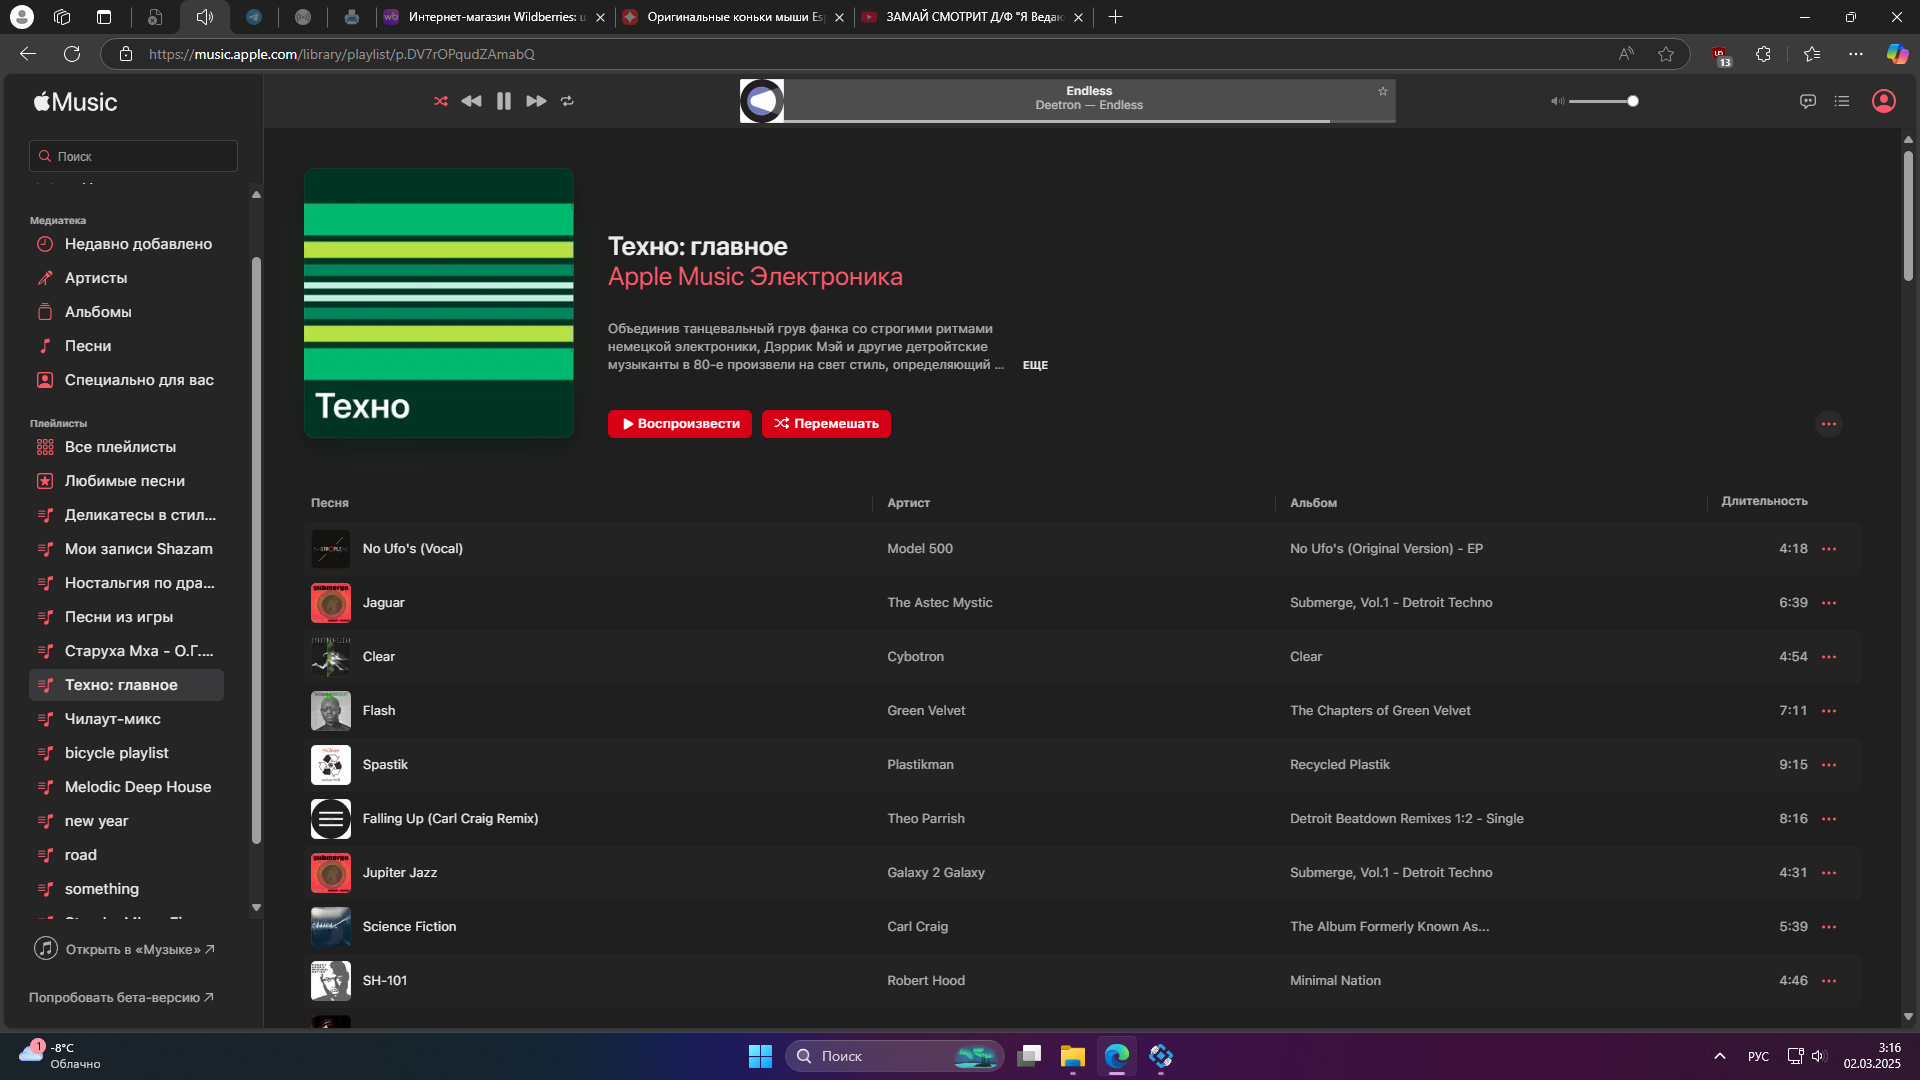
Task: Open the Мои записи Shazam playlist
Action: [x=138, y=549]
